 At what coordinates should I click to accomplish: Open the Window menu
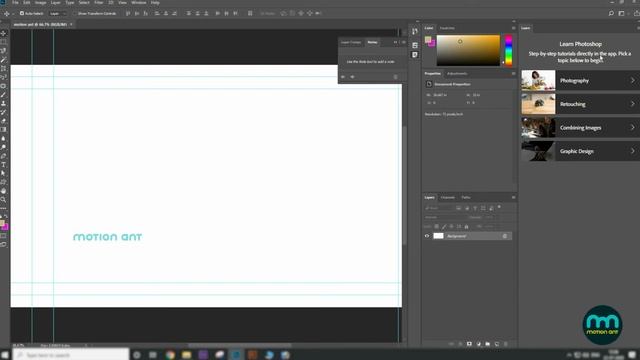(138, 2)
